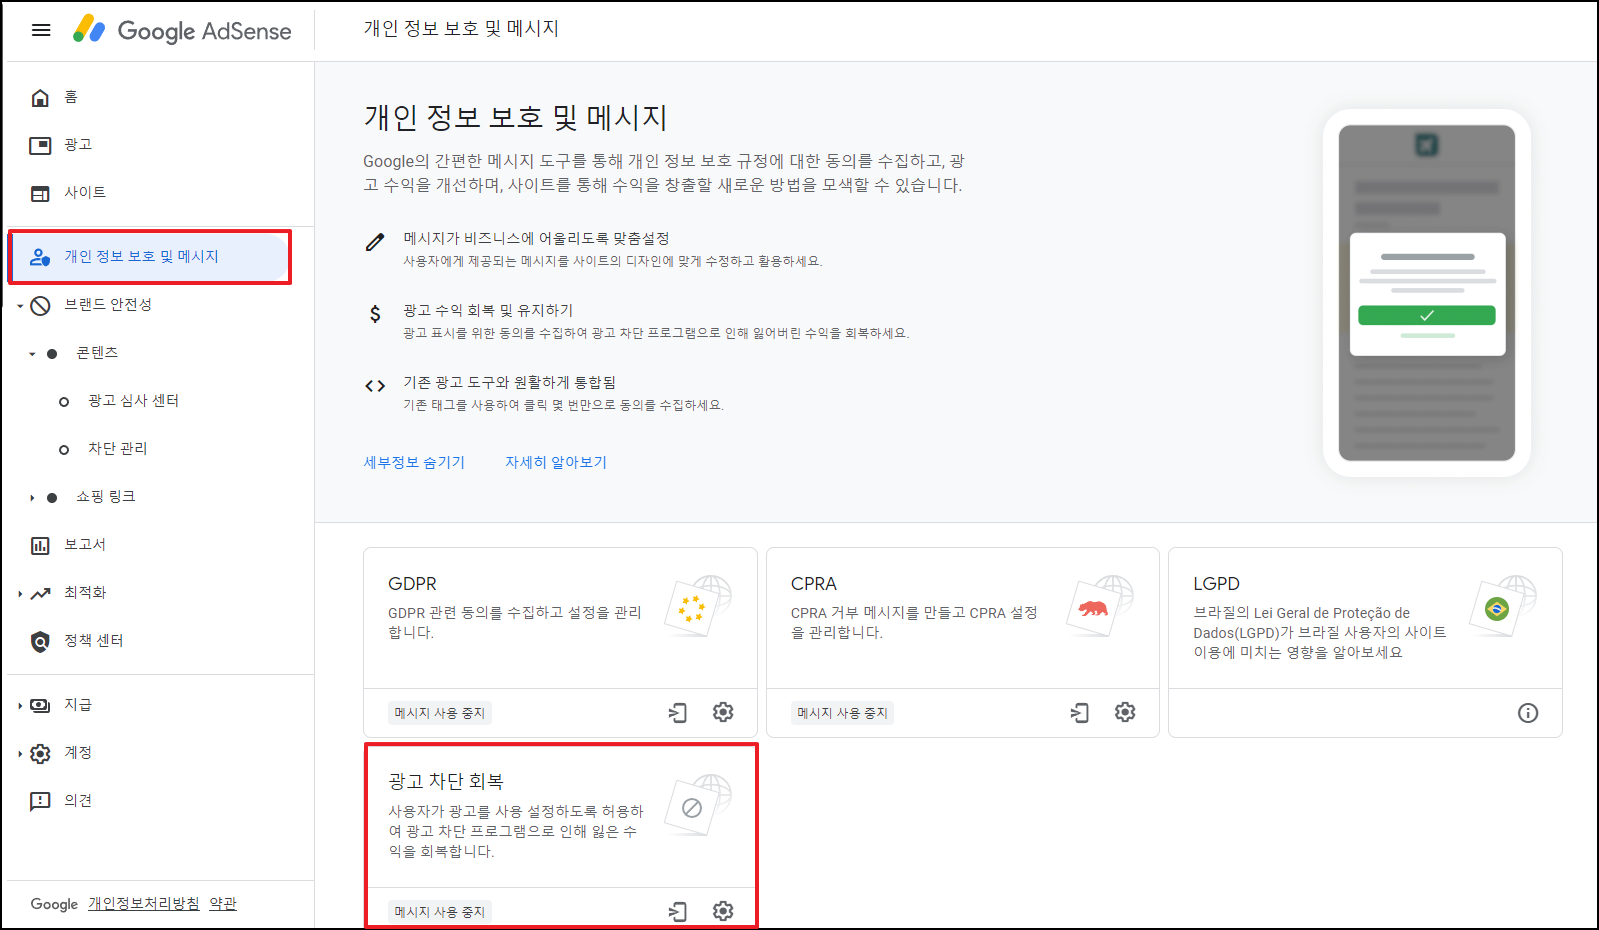The width and height of the screenshot is (1599, 930).
Task: Click the phone preview illustration
Action: coord(1427,293)
